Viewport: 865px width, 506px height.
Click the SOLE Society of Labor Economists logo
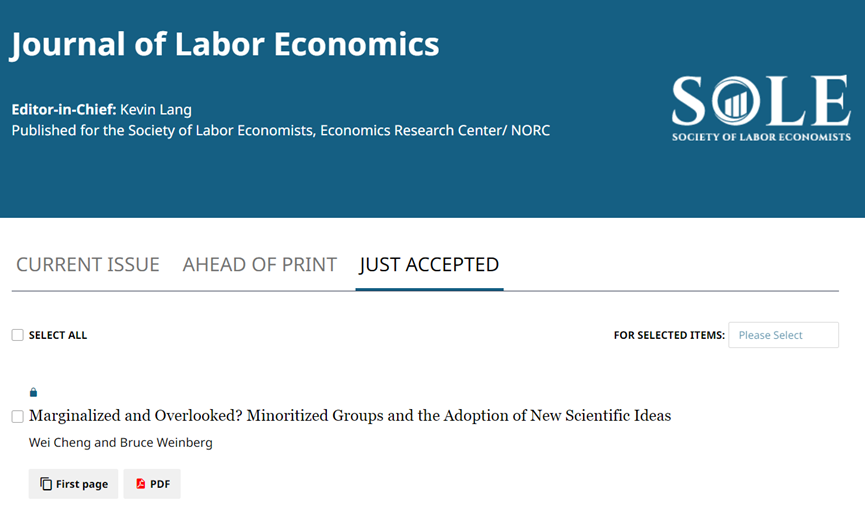(761, 107)
